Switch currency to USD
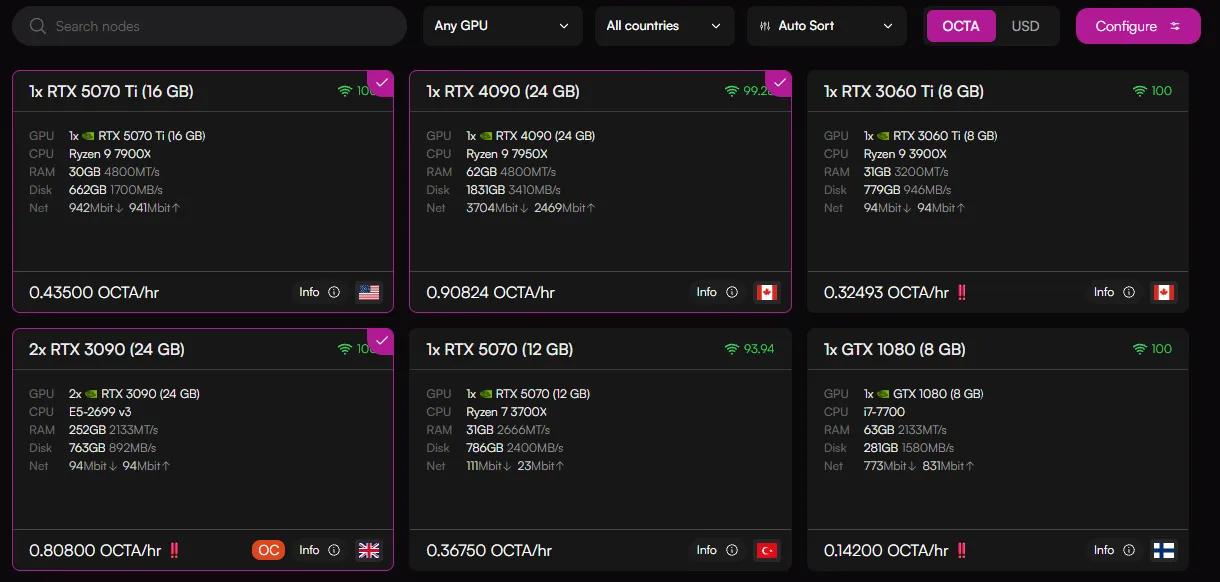 tap(1025, 26)
